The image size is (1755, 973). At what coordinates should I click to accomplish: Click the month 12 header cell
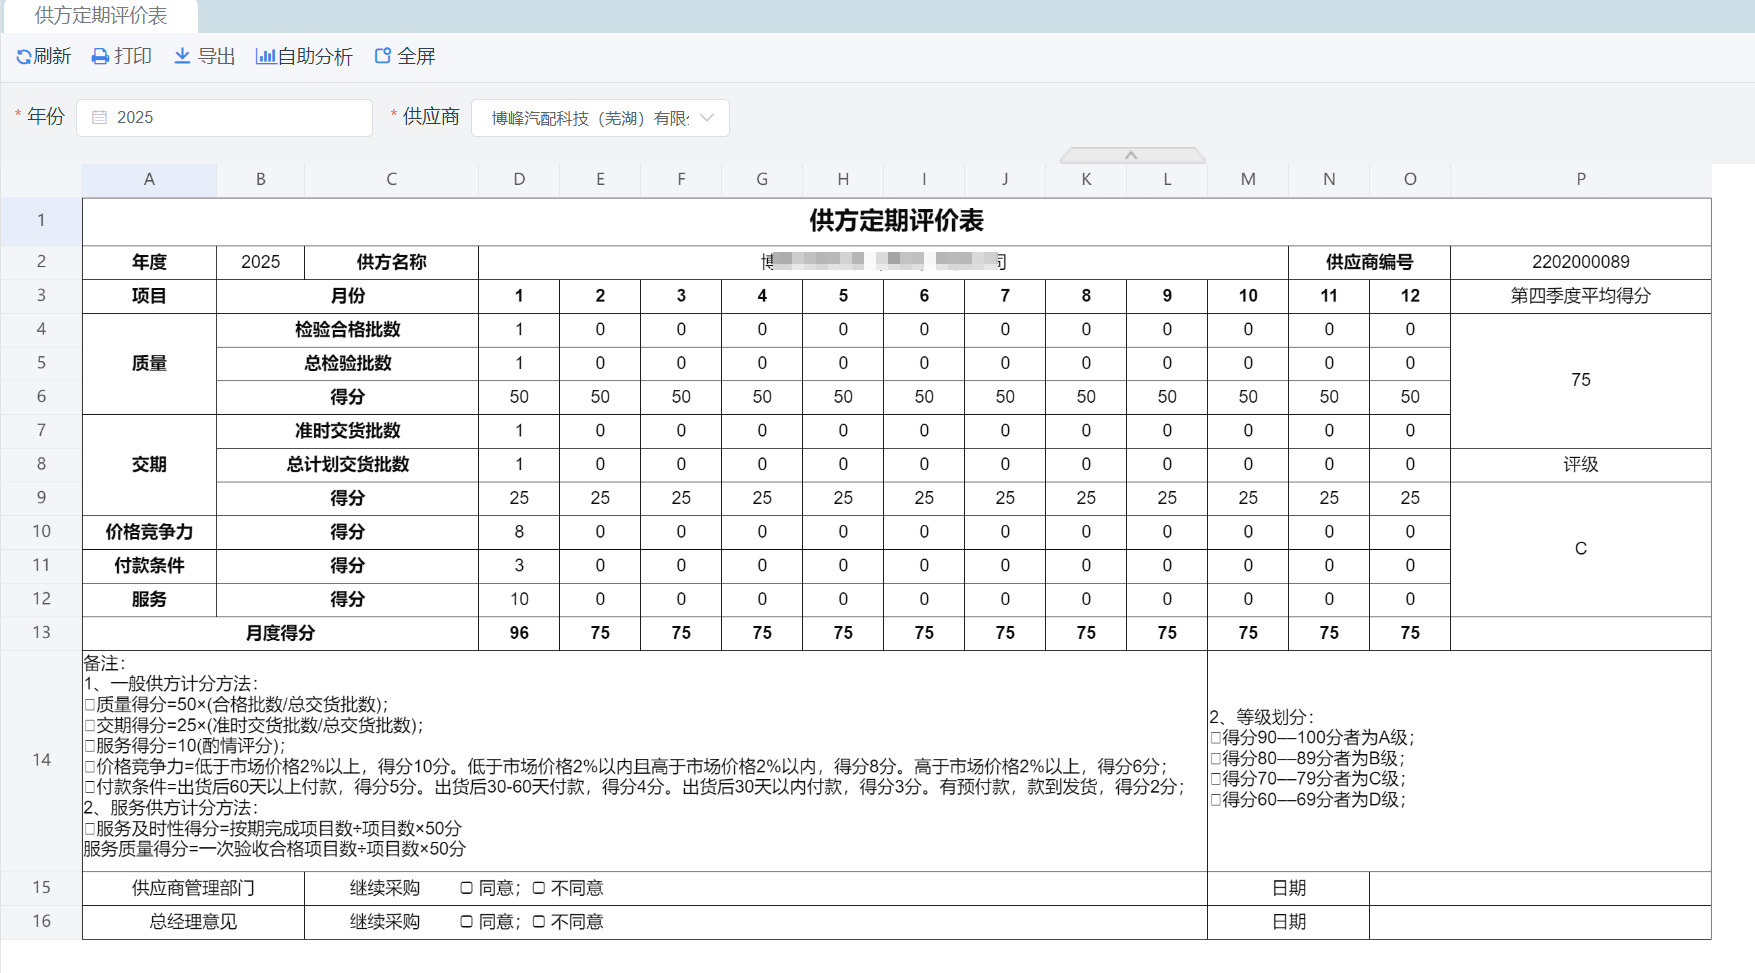coord(1410,296)
